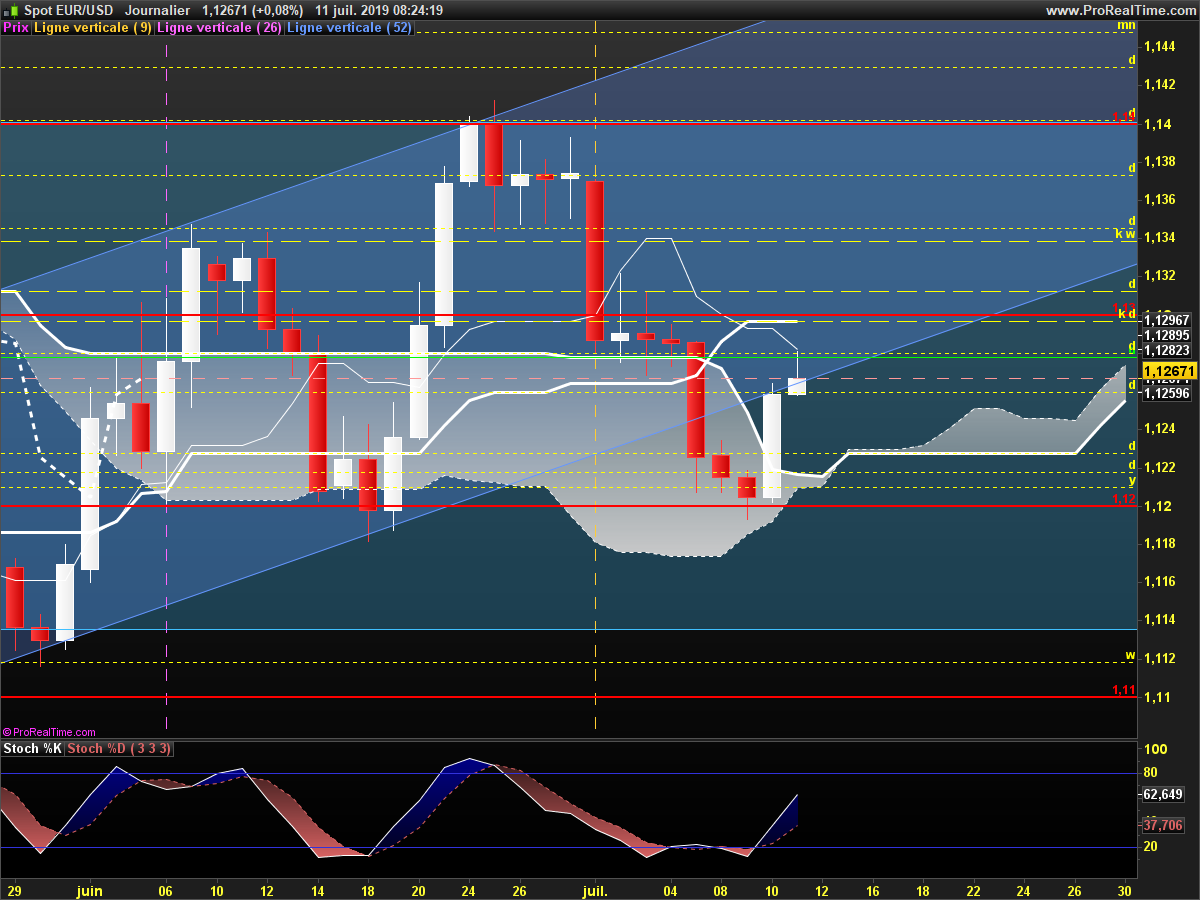Select the Ligne verticale (26) label
Image resolution: width=1200 pixels, height=900 pixels.
[220, 28]
